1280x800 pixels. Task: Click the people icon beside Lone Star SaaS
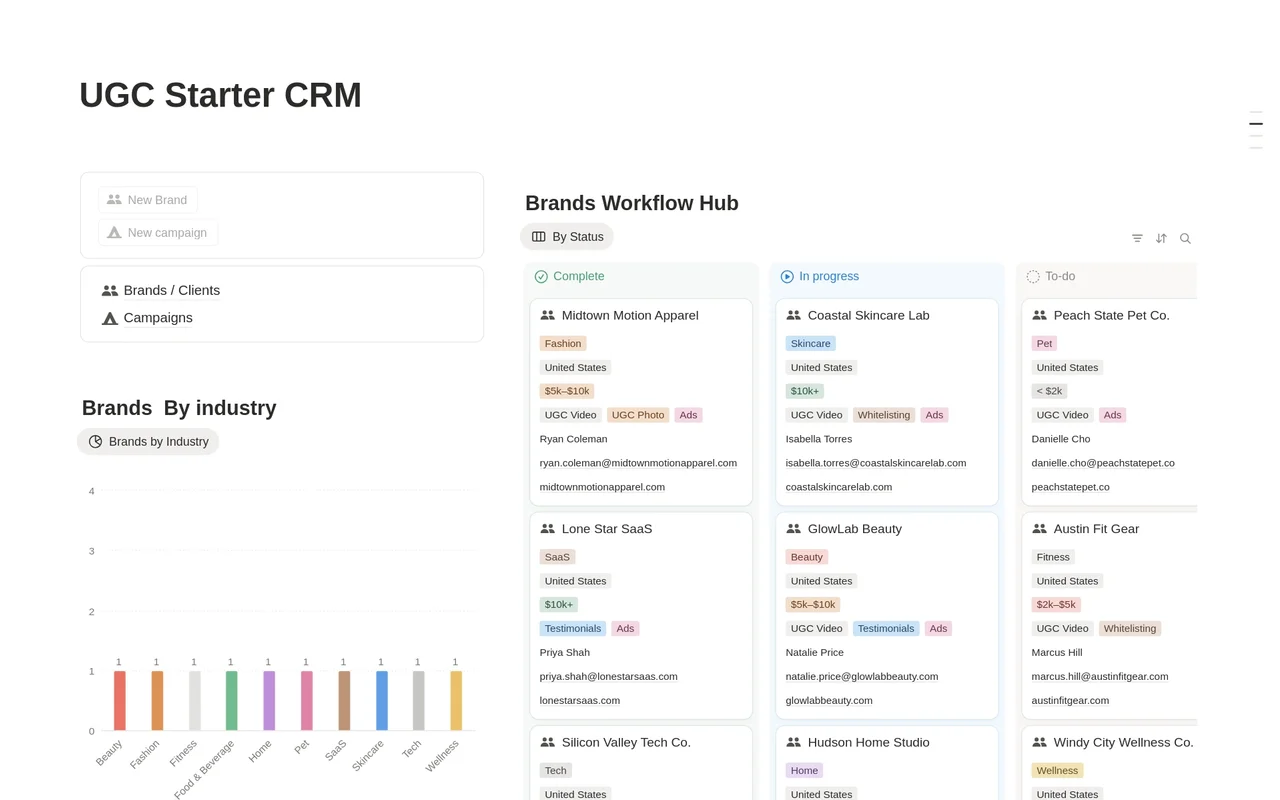pyautogui.click(x=547, y=529)
